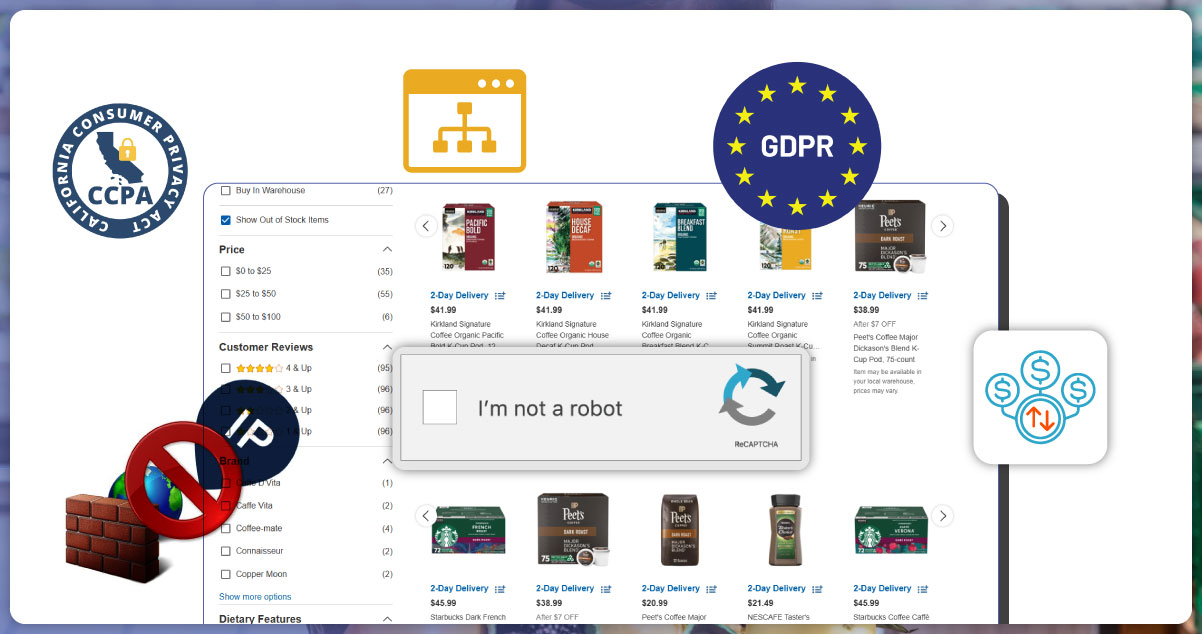
Task: Click compare icon beside House Decaf delivery
Action: click(x=606, y=296)
